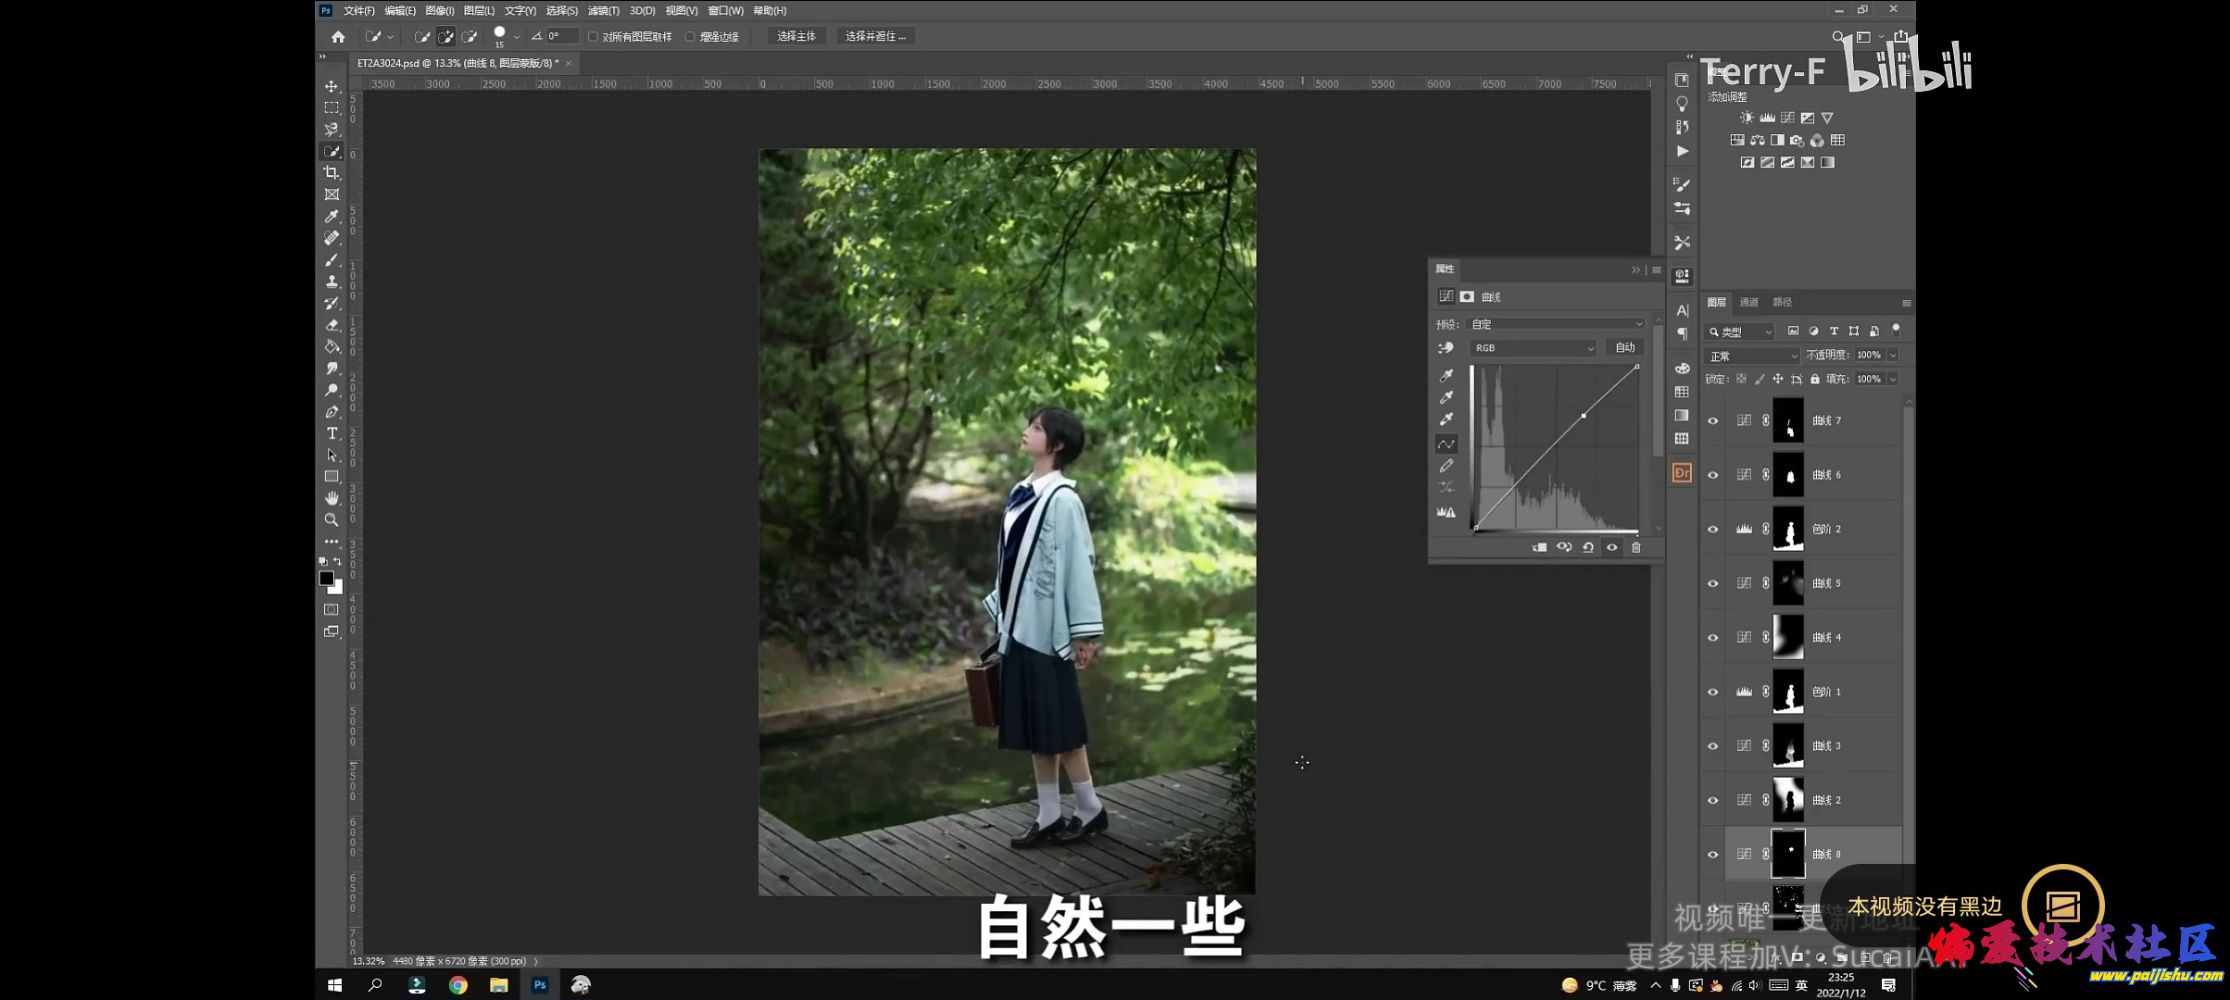2230x1000 pixels.
Task: Switch to the 通道 tab
Action: click(1749, 302)
